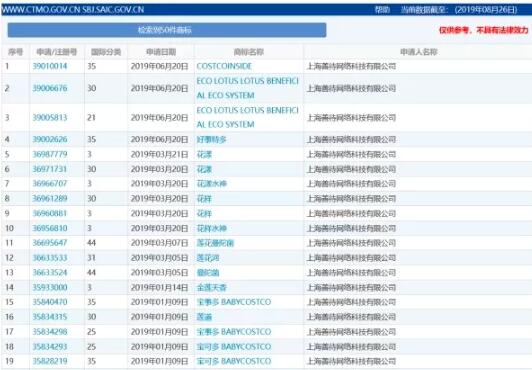Image resolution: width=532 pixels, height=370 pixels.
Task: Open trademark name for application 36966707
Action: pyautogui.click(x=212, y=183)
